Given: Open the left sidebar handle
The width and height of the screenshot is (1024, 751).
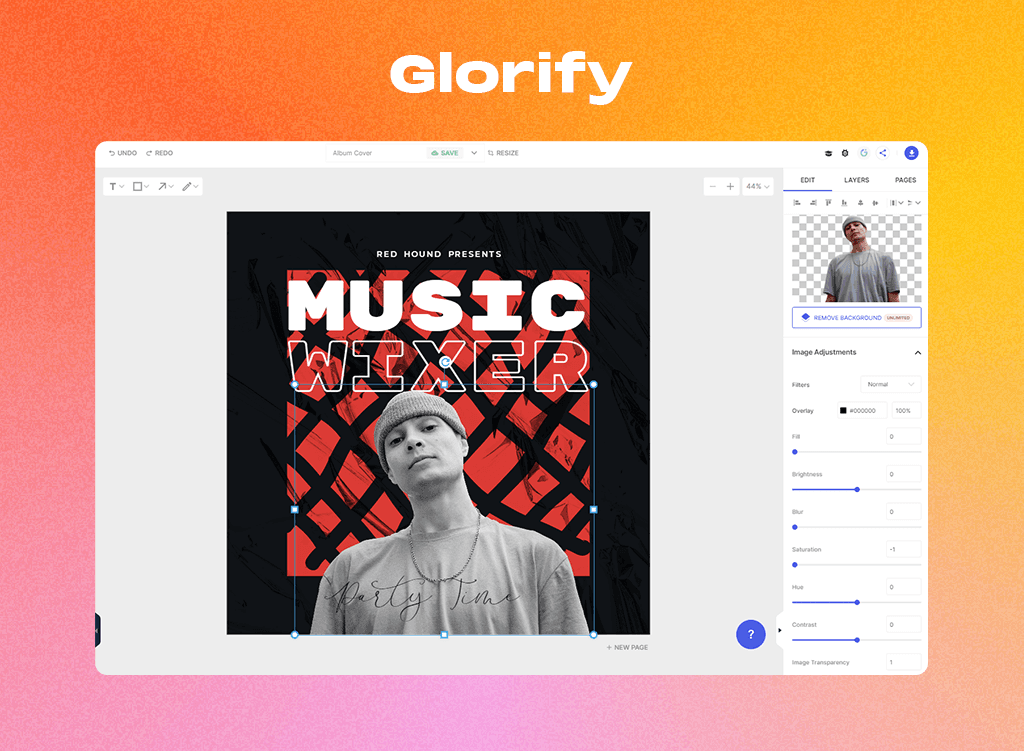Looking at the screenshot, I should 98,630.
